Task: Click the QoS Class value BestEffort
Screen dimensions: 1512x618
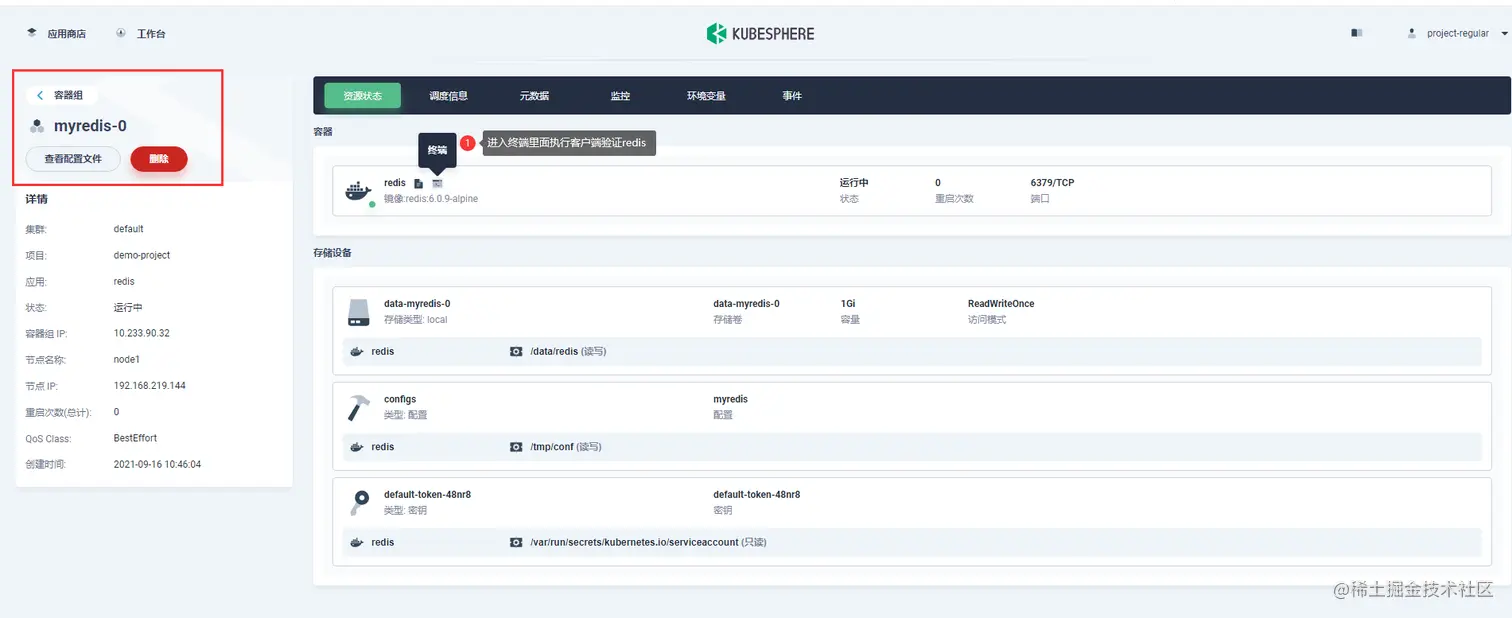Action: (135, 438)
